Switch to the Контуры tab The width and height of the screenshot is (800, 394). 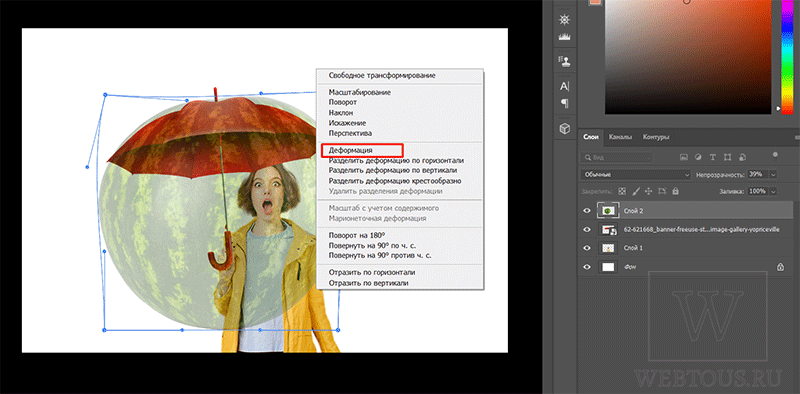[x=656, y=137]
